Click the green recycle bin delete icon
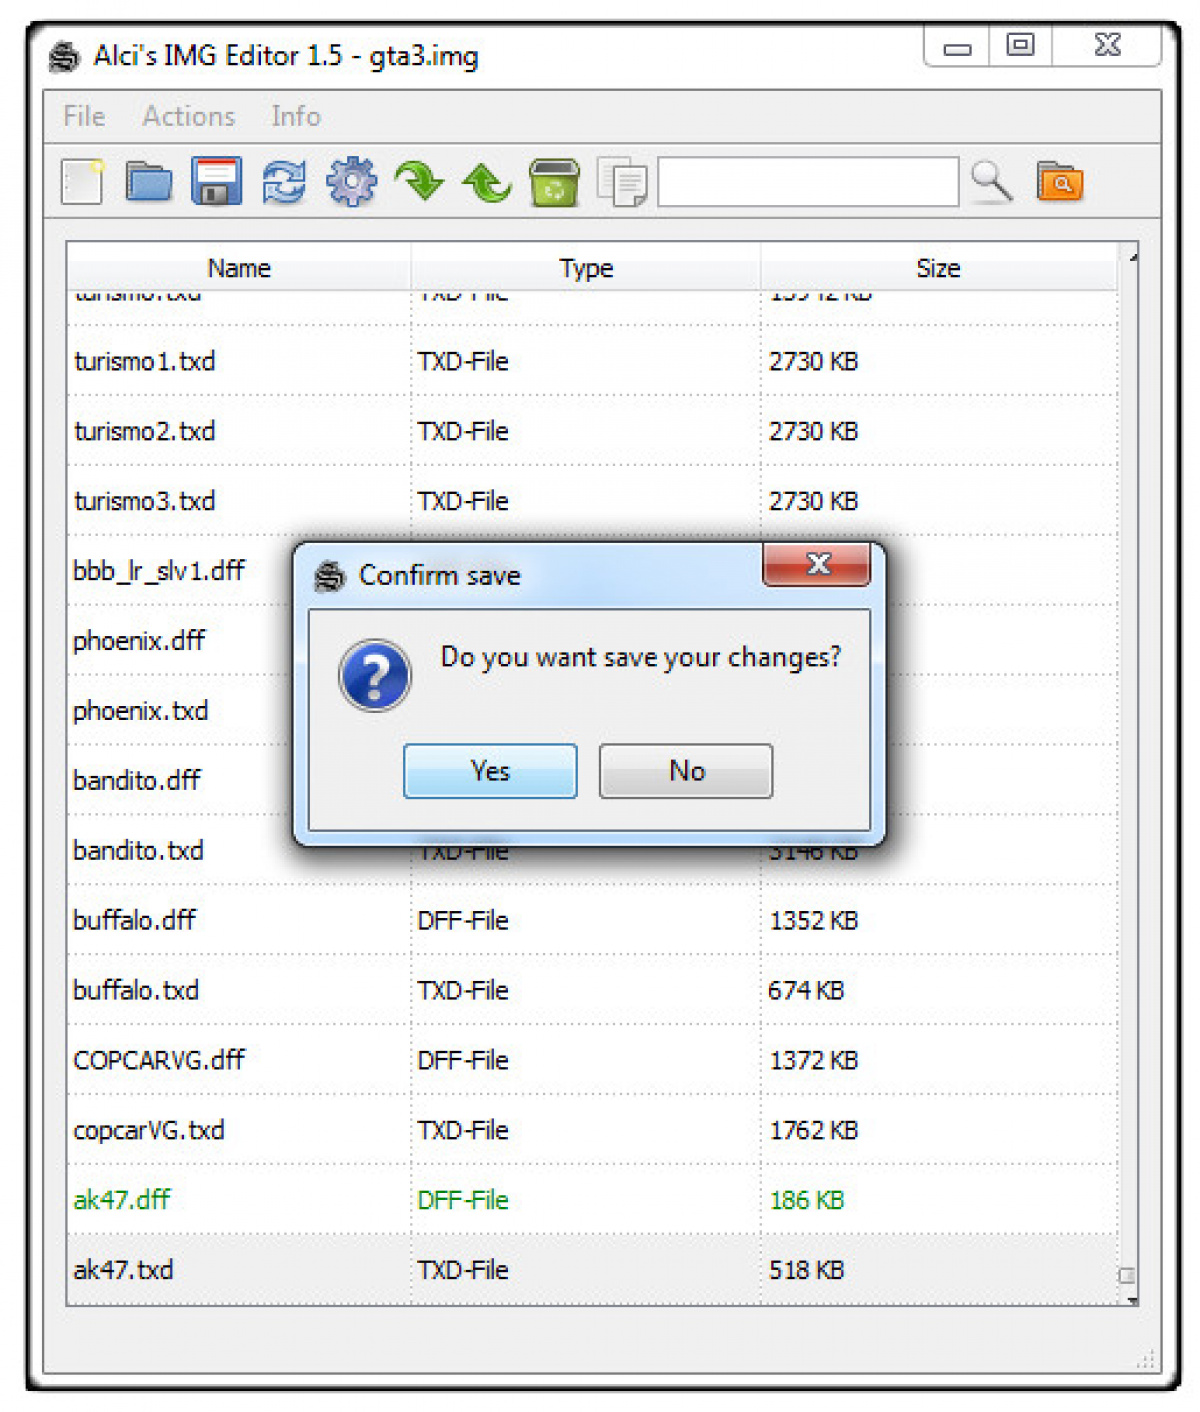The height and width of the screenshot is (1412, 1200). tap(555, 182)
